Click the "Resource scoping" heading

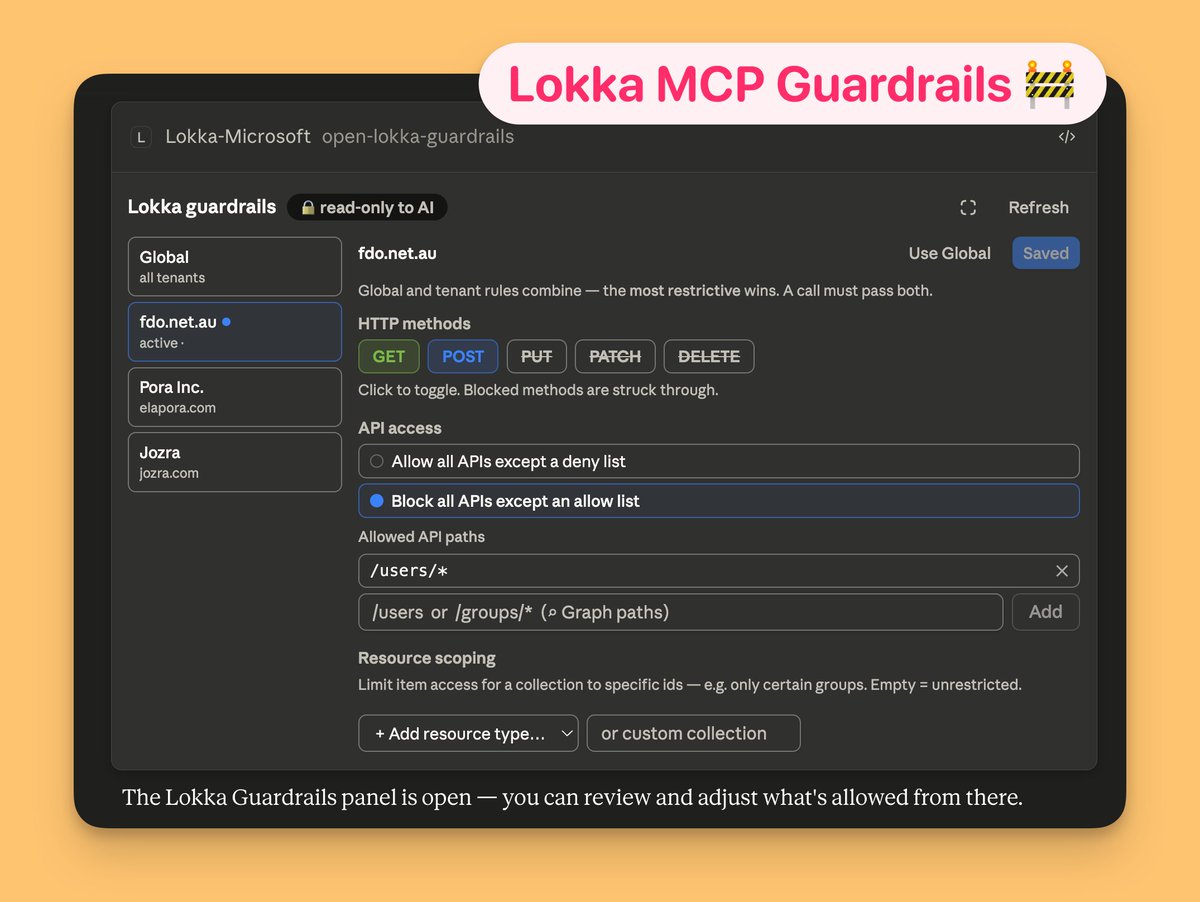click(427, 658)
